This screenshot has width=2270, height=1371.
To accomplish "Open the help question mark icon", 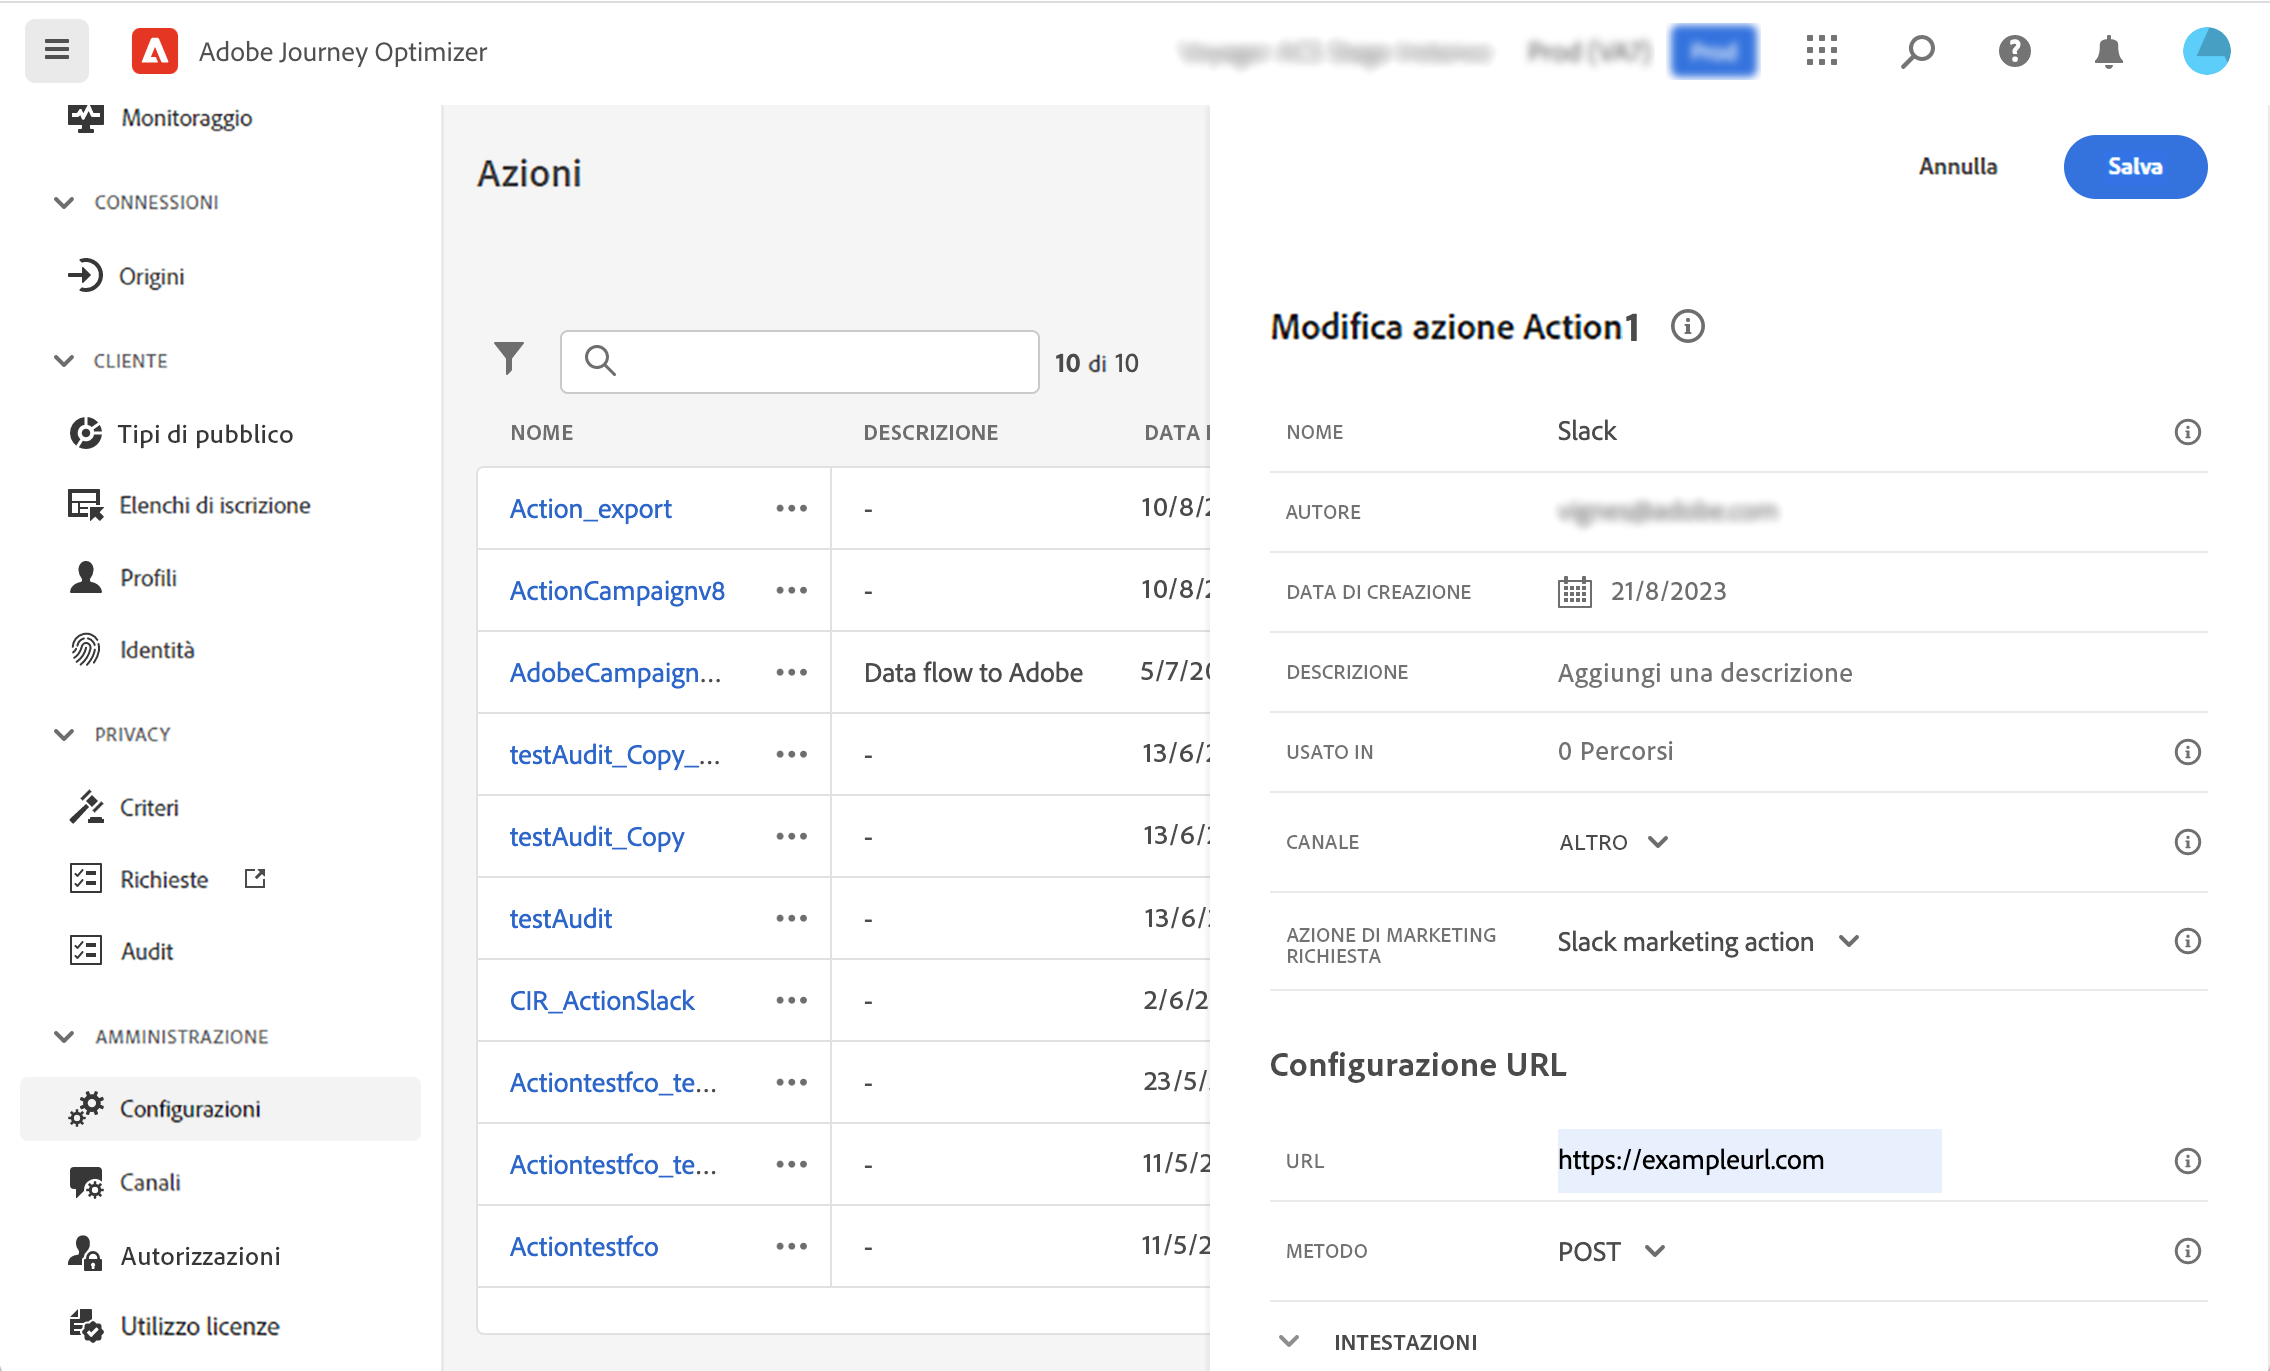I will (x=2014, y=51).
